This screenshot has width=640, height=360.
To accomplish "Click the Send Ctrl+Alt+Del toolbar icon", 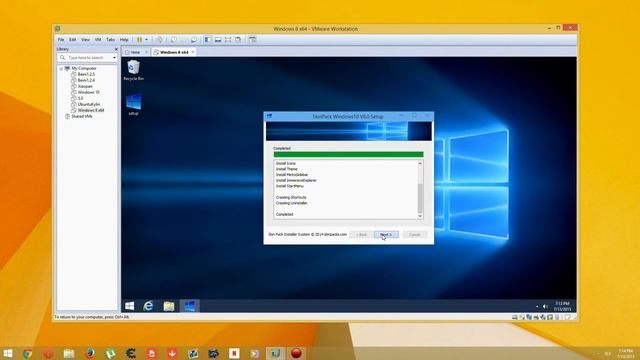I will (159, 40).
